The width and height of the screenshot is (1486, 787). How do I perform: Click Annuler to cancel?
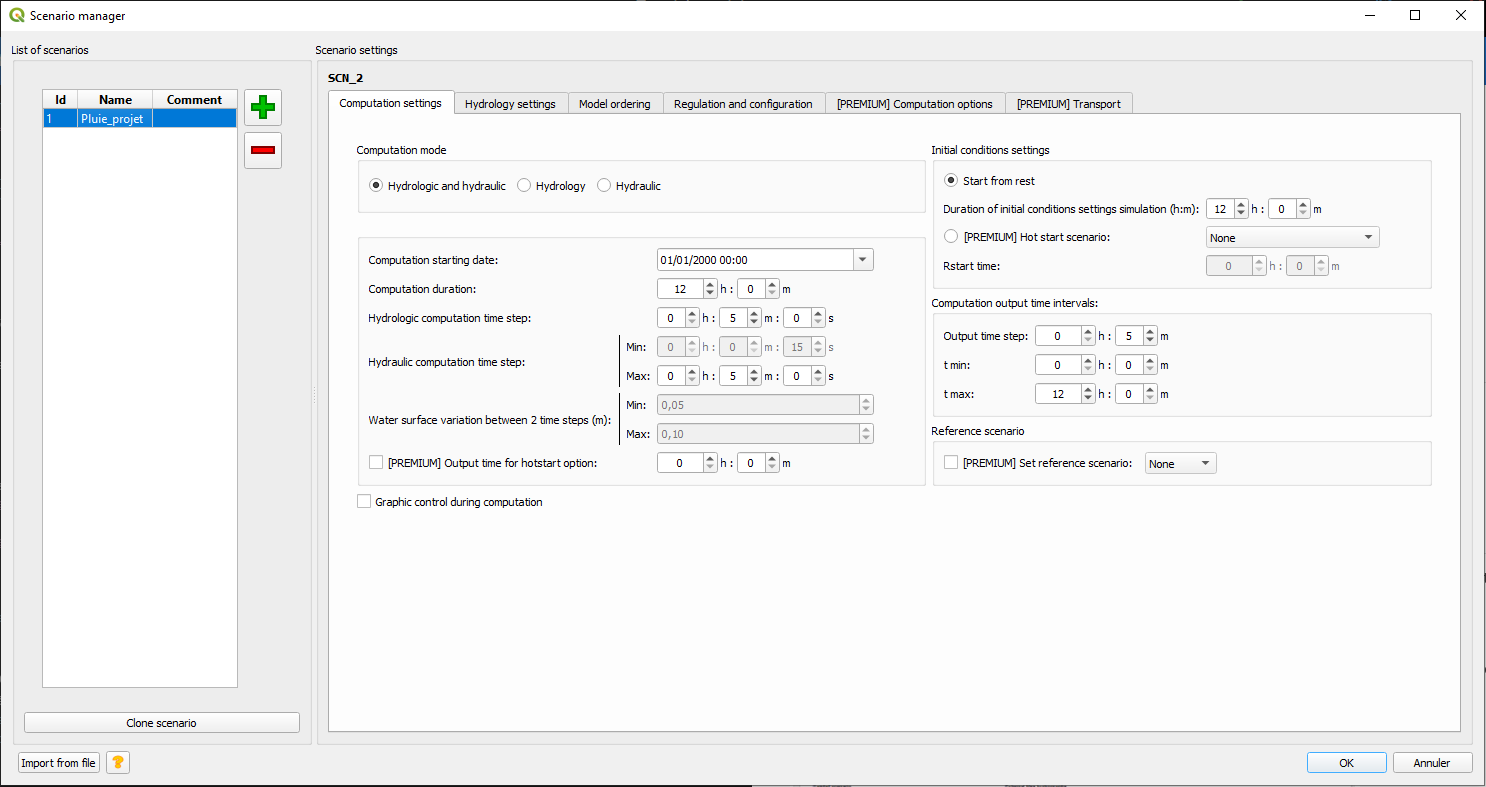pos(1432,763)
